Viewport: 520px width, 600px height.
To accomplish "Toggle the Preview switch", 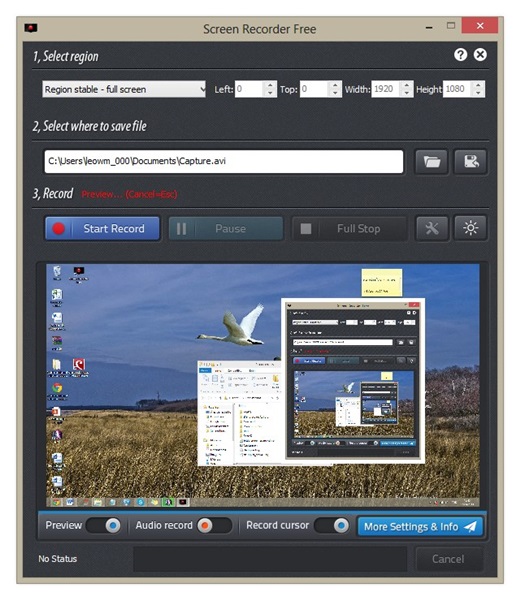I will (103, 525).
